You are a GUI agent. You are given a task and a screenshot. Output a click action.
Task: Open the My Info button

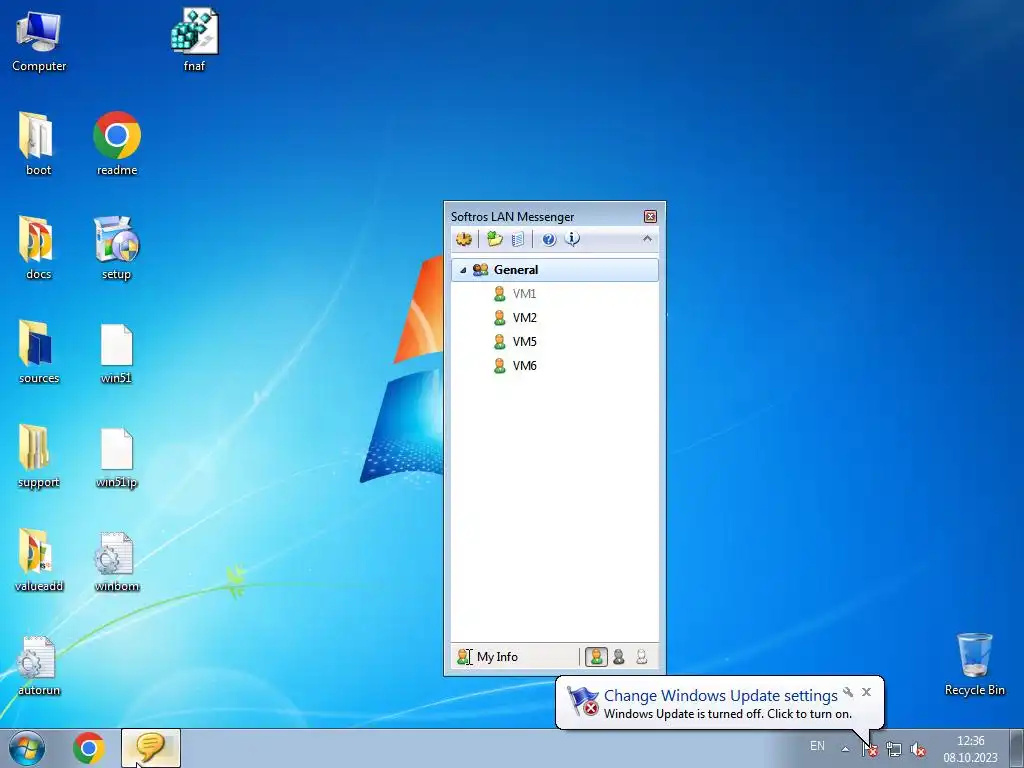click(488, 657)
